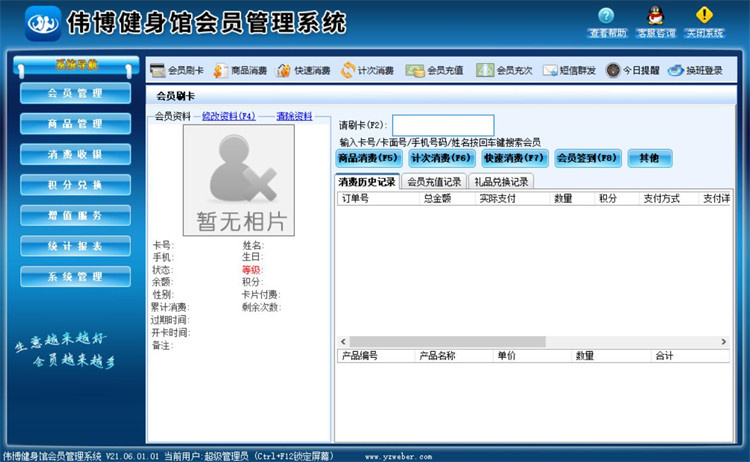Screen dimensions: 750x462
Task: Switch to the 礼品兑换记录 tab
Action: click(501, 182)
